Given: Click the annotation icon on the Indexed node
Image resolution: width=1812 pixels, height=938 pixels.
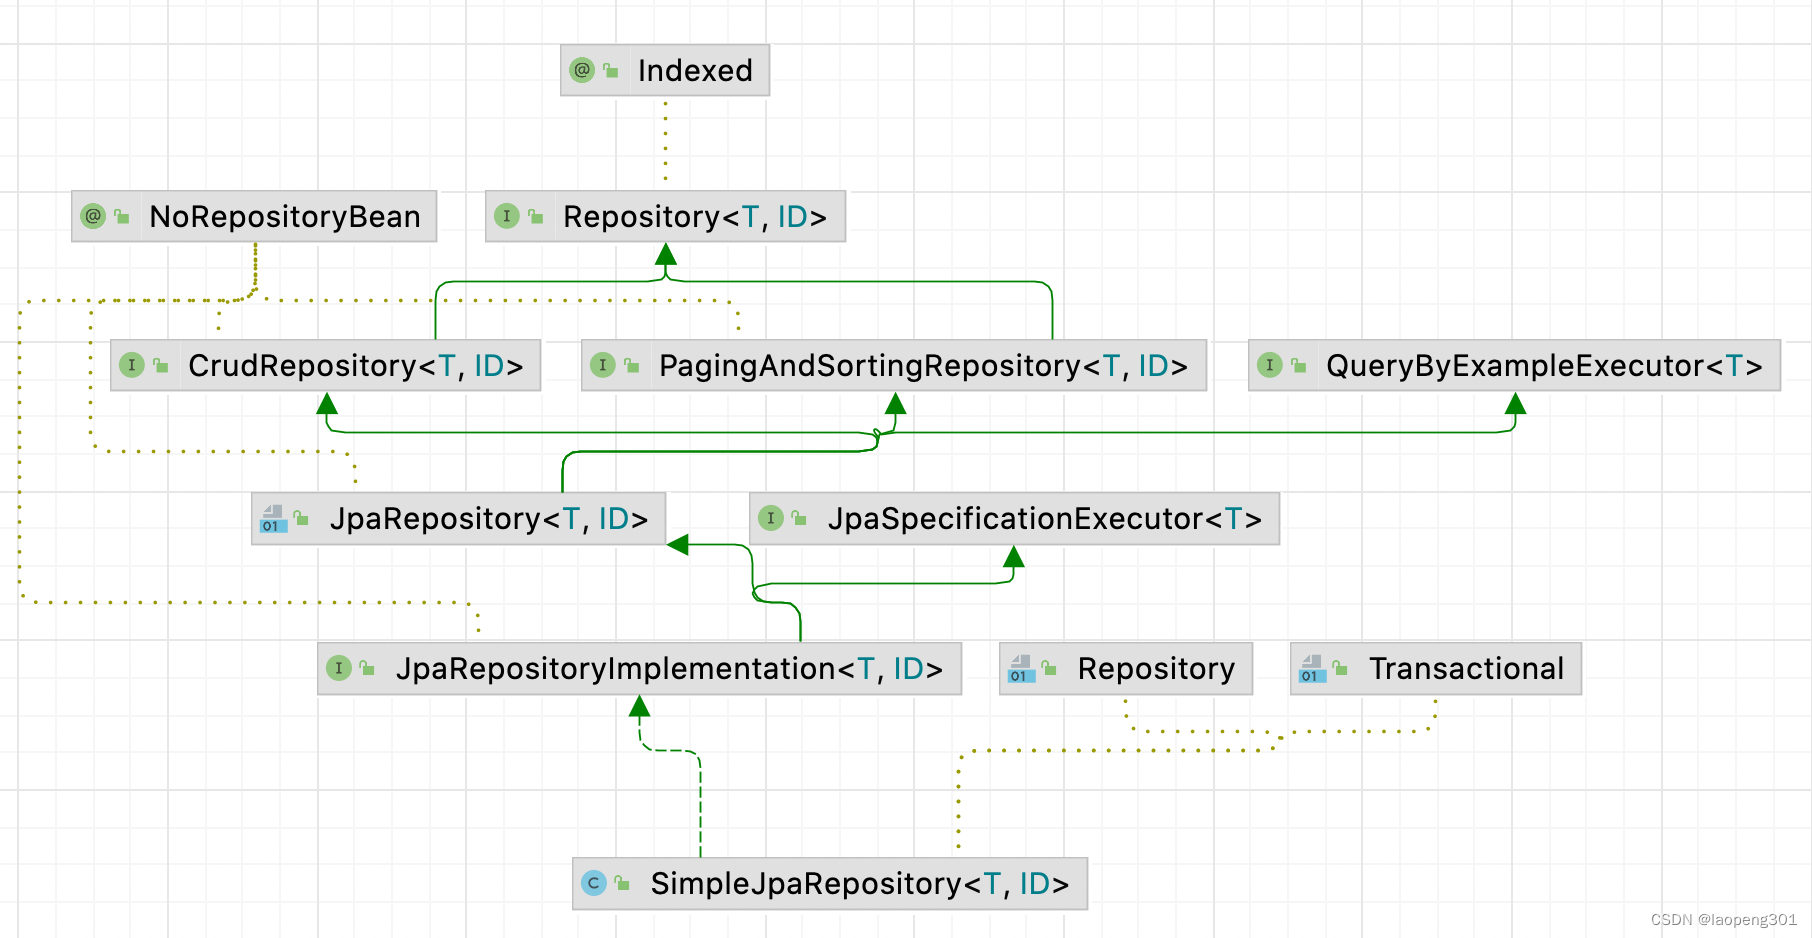Looking at the screenshot, I should 582,70.
